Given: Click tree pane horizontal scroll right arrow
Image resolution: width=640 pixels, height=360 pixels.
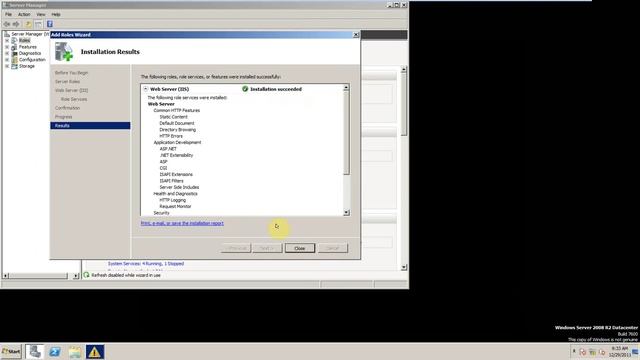Looking at the screenshot, I should (x=76, y=276).
